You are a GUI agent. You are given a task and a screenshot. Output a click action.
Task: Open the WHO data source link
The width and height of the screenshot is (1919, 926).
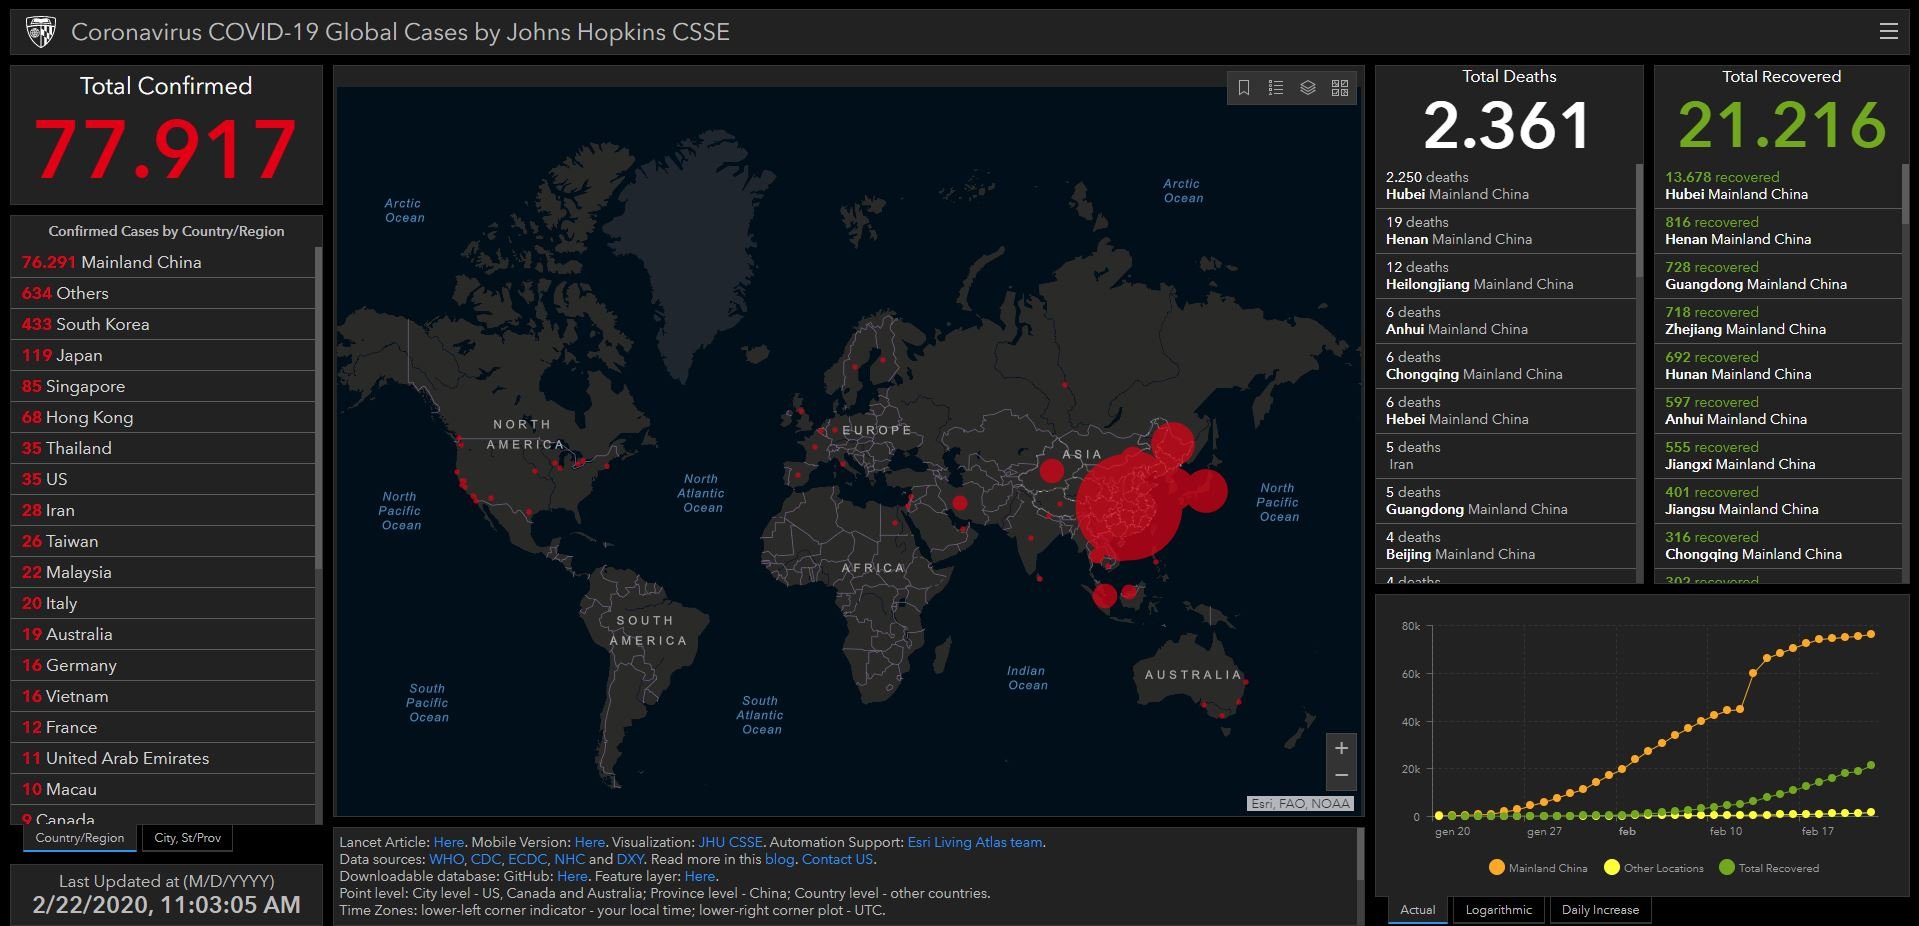pos(446,859)
